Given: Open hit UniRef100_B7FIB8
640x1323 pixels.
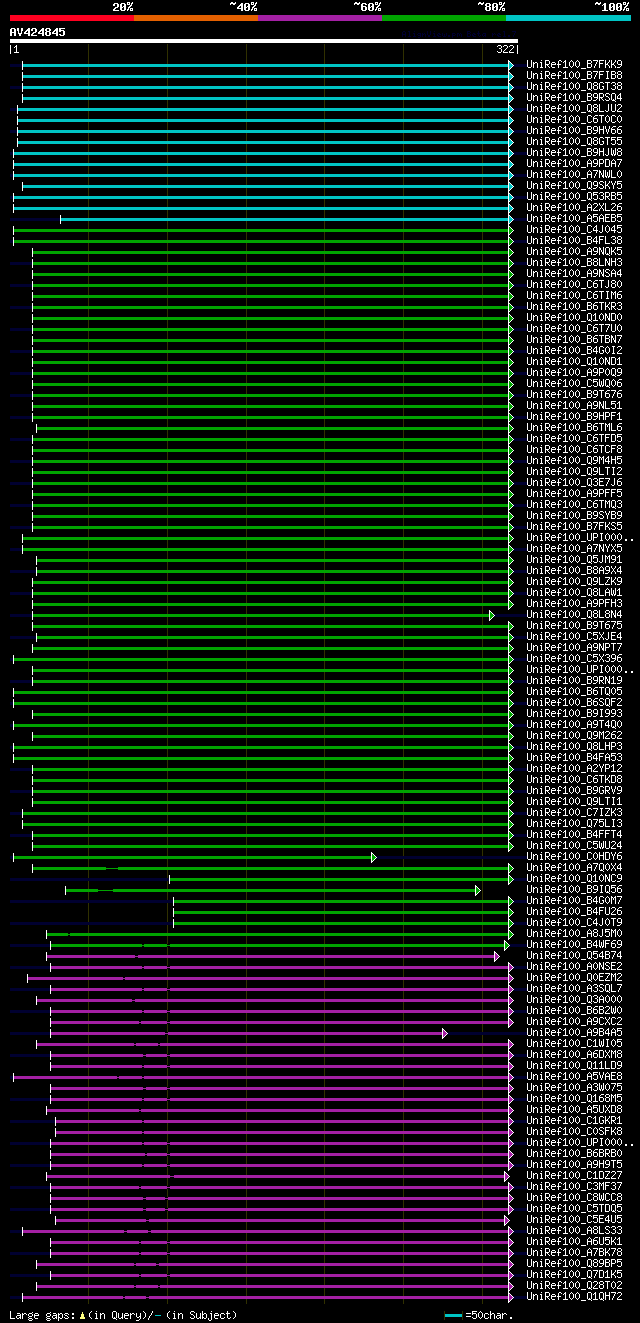Looking at the screenshot, I should pos(574,76).
